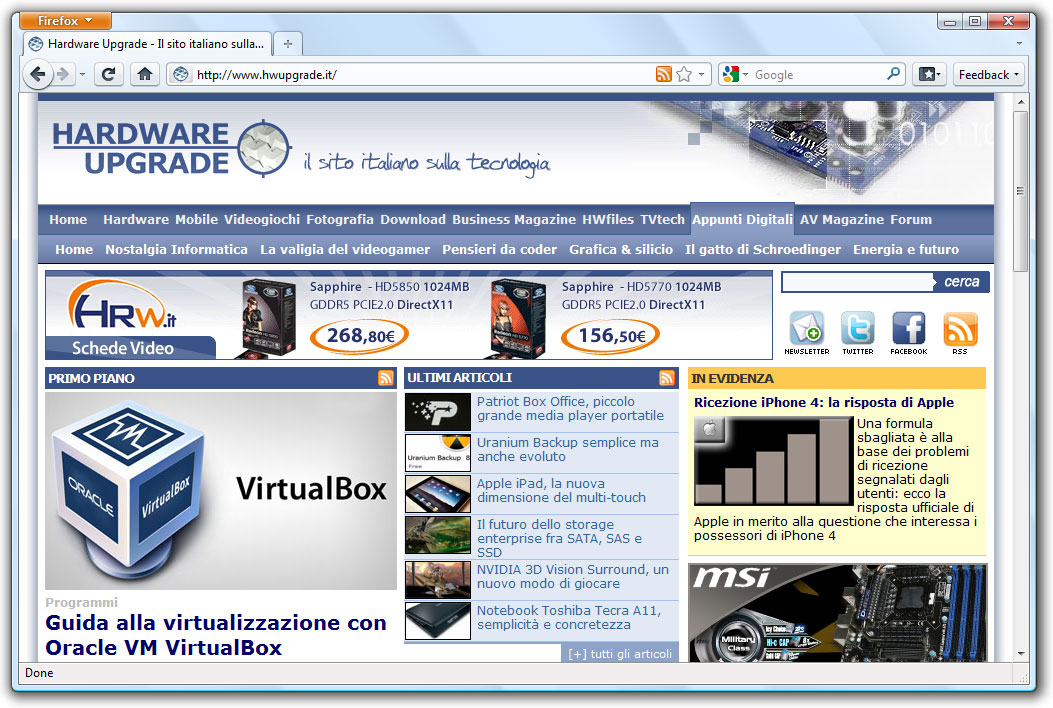1053x708 pixels.
Task: Open the Download navigation item
Action: [413, 220]
